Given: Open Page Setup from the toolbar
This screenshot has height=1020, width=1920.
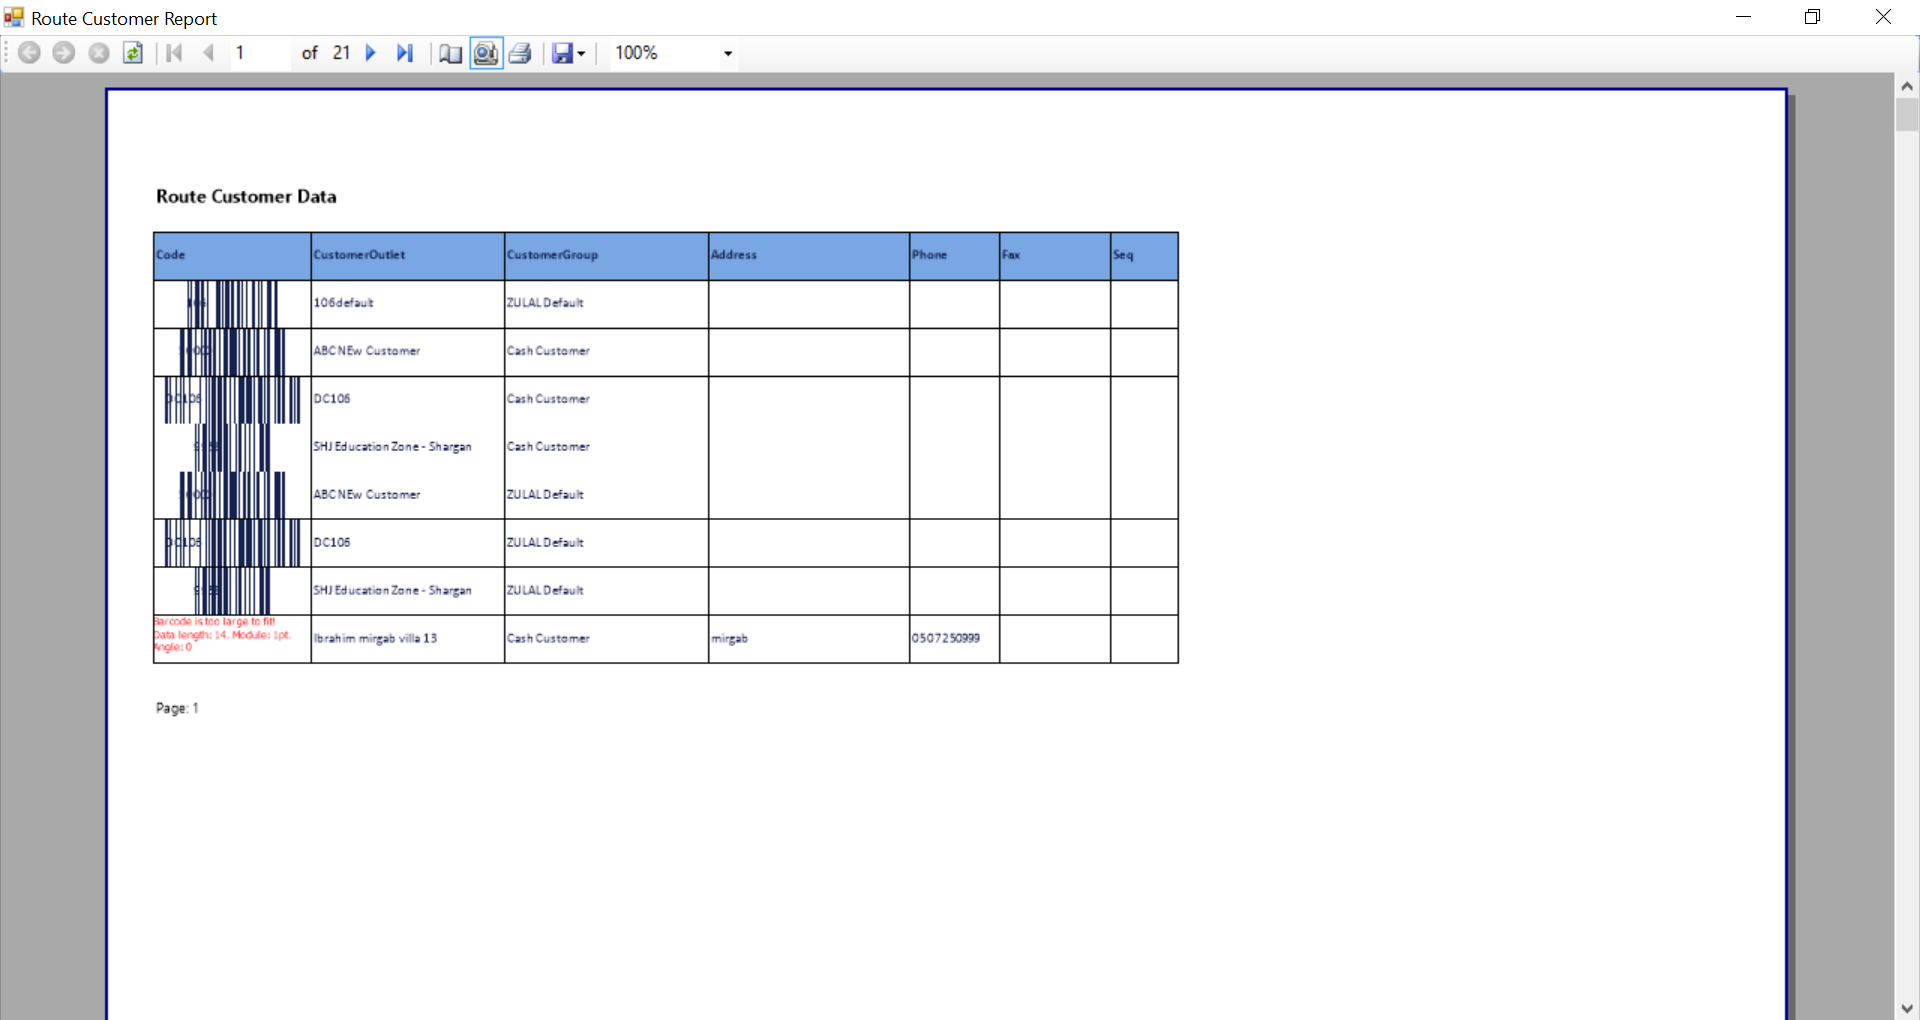Looking at the screenshot, I should point(451,53).
